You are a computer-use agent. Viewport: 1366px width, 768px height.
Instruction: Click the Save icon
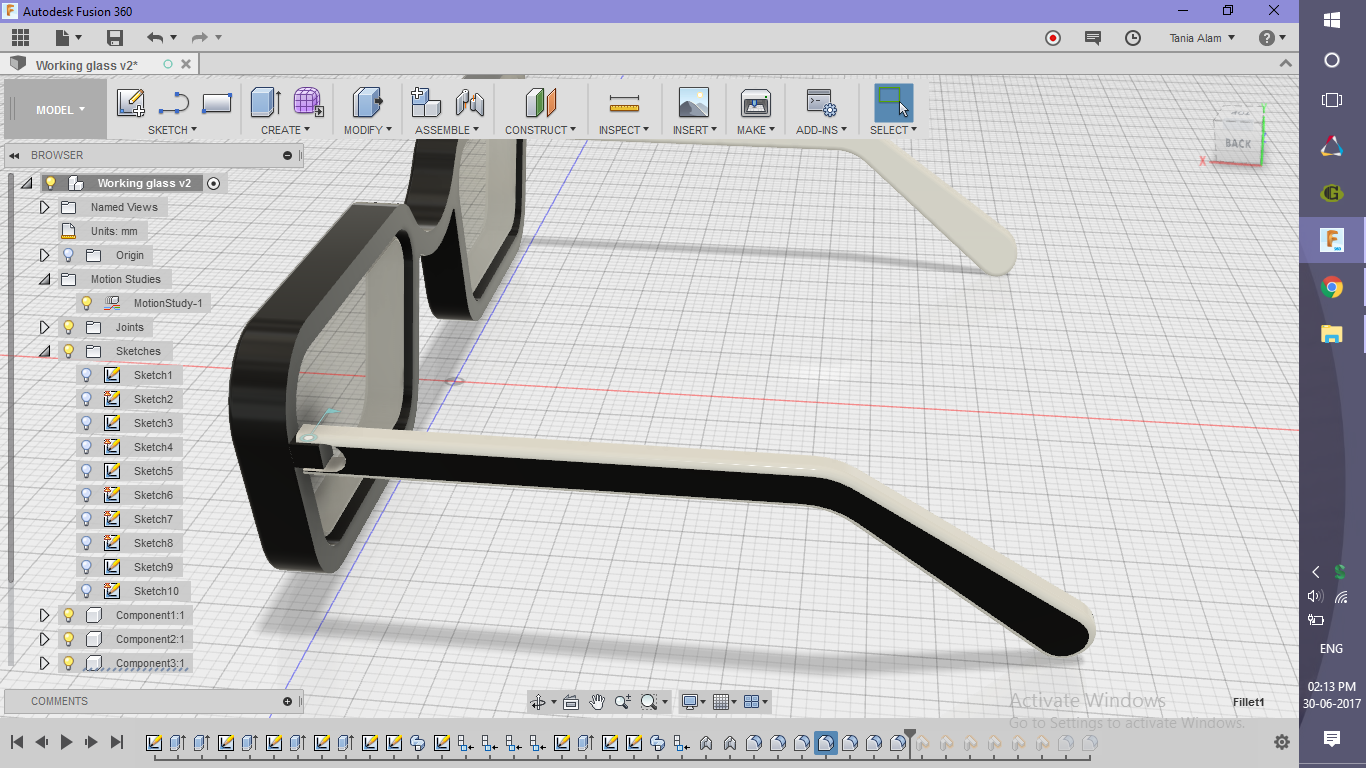tap(115, 38)
